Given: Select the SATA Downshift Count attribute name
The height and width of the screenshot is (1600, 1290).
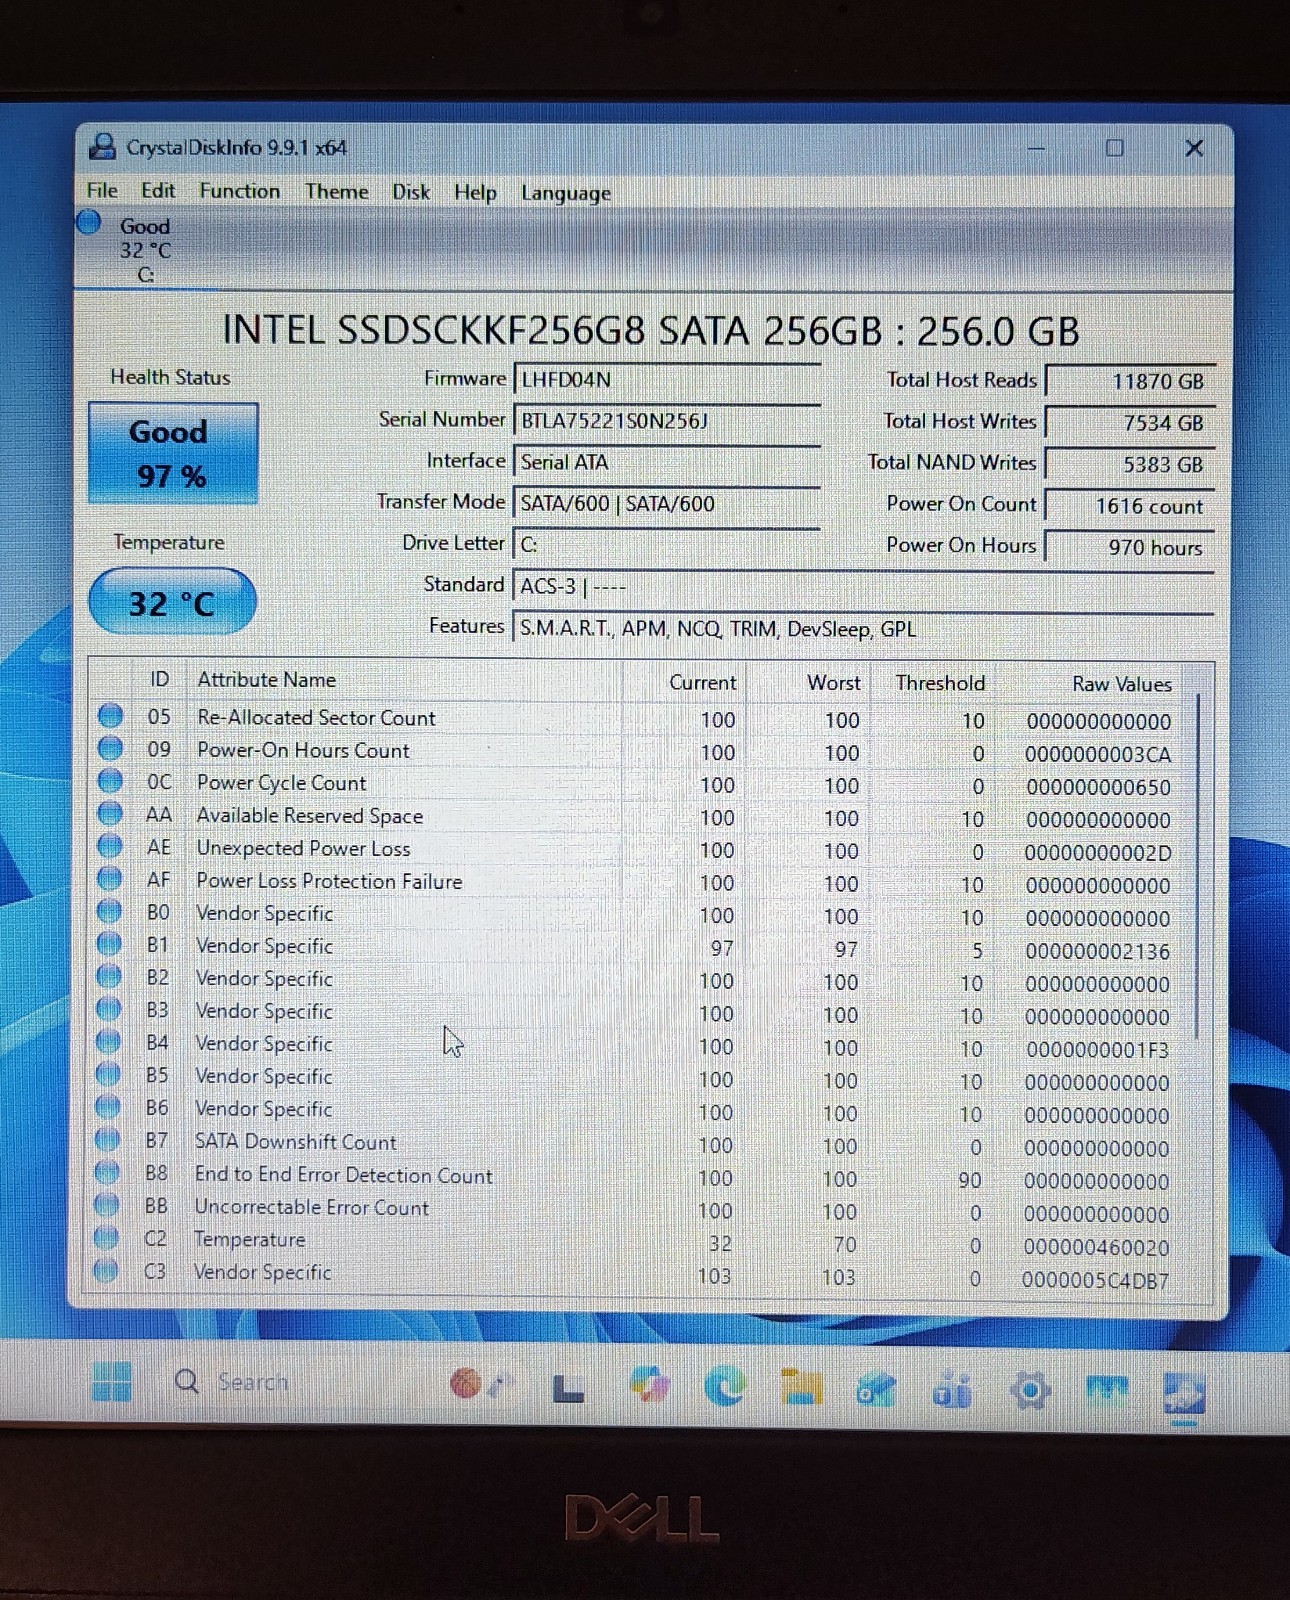Looking at the screenshot, I should (295, 1142).
